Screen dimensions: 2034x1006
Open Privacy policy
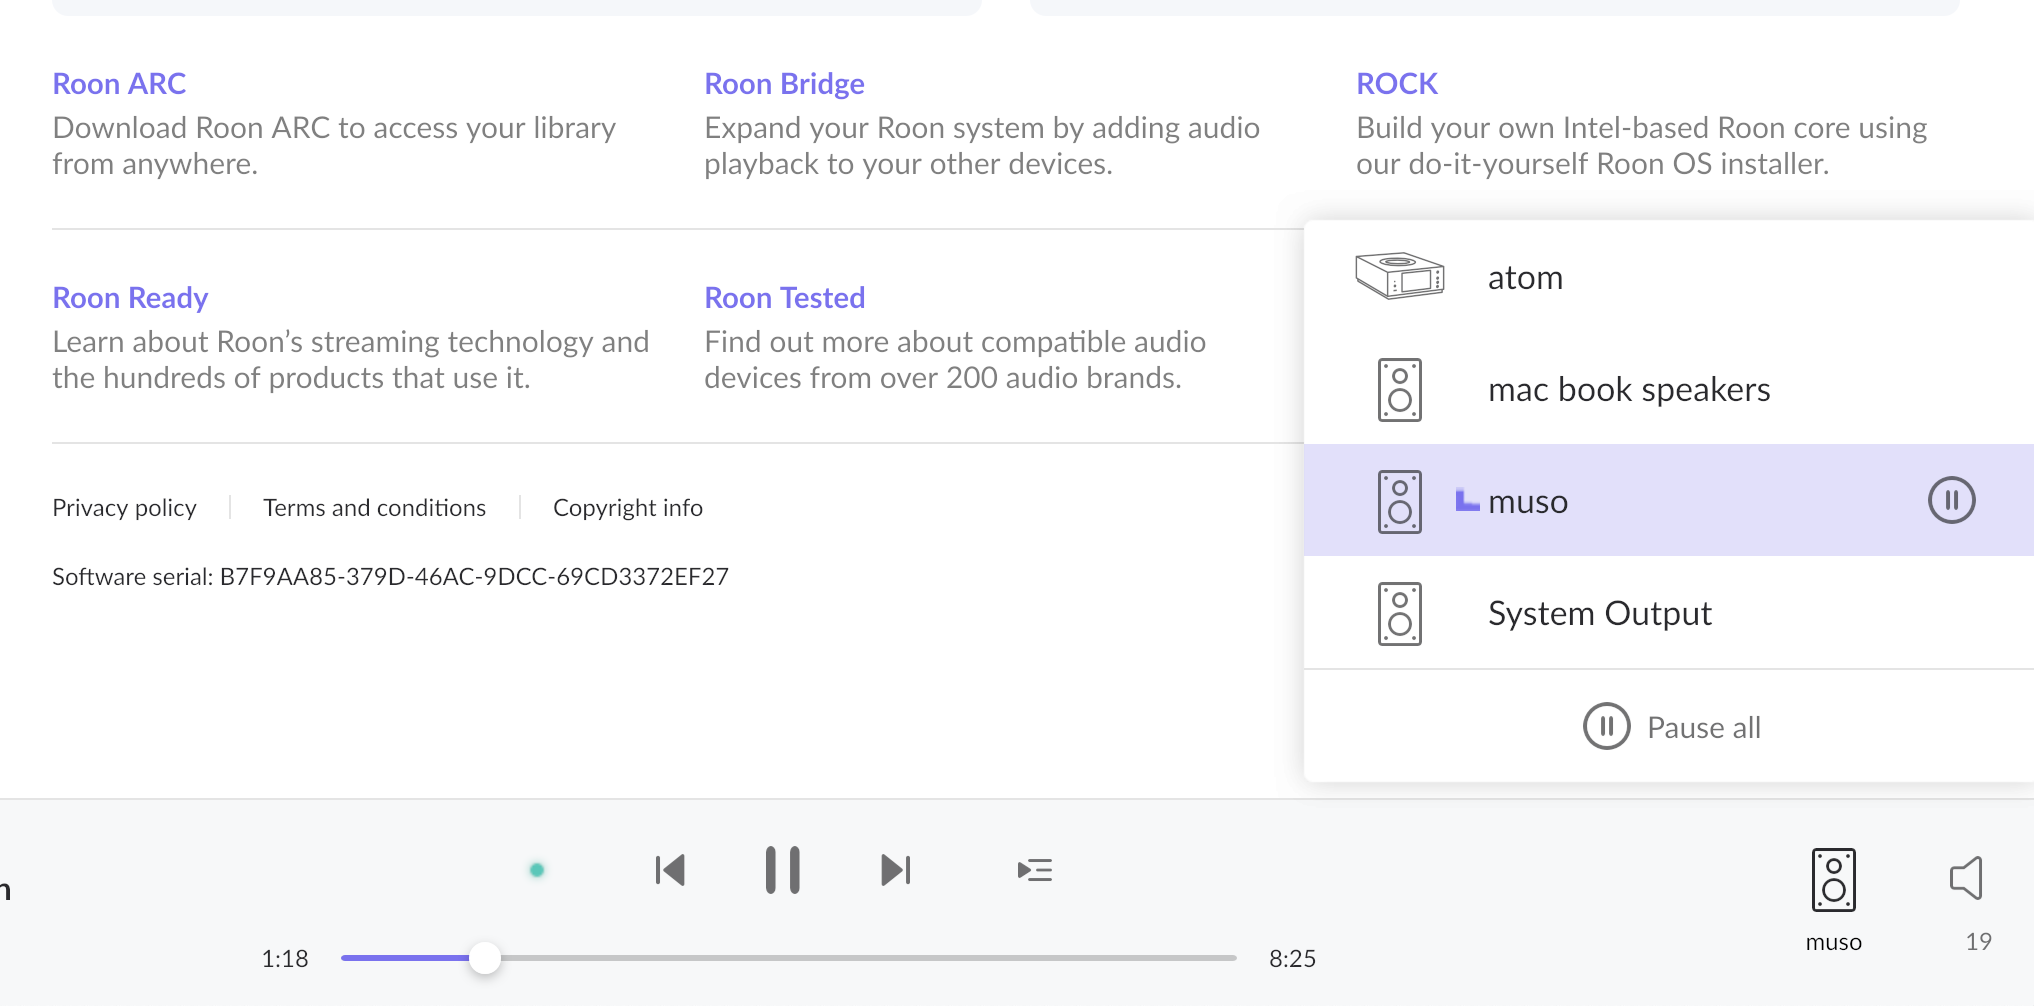pos(124,508)
